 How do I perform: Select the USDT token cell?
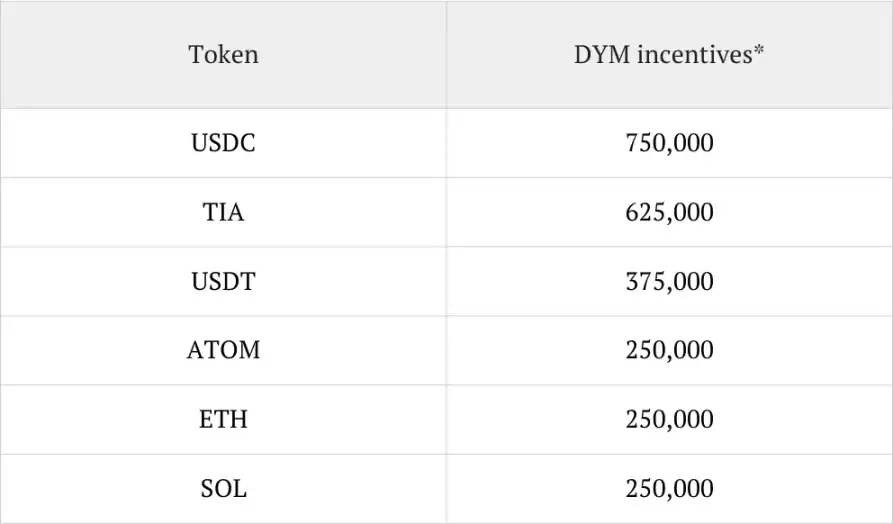223,281
